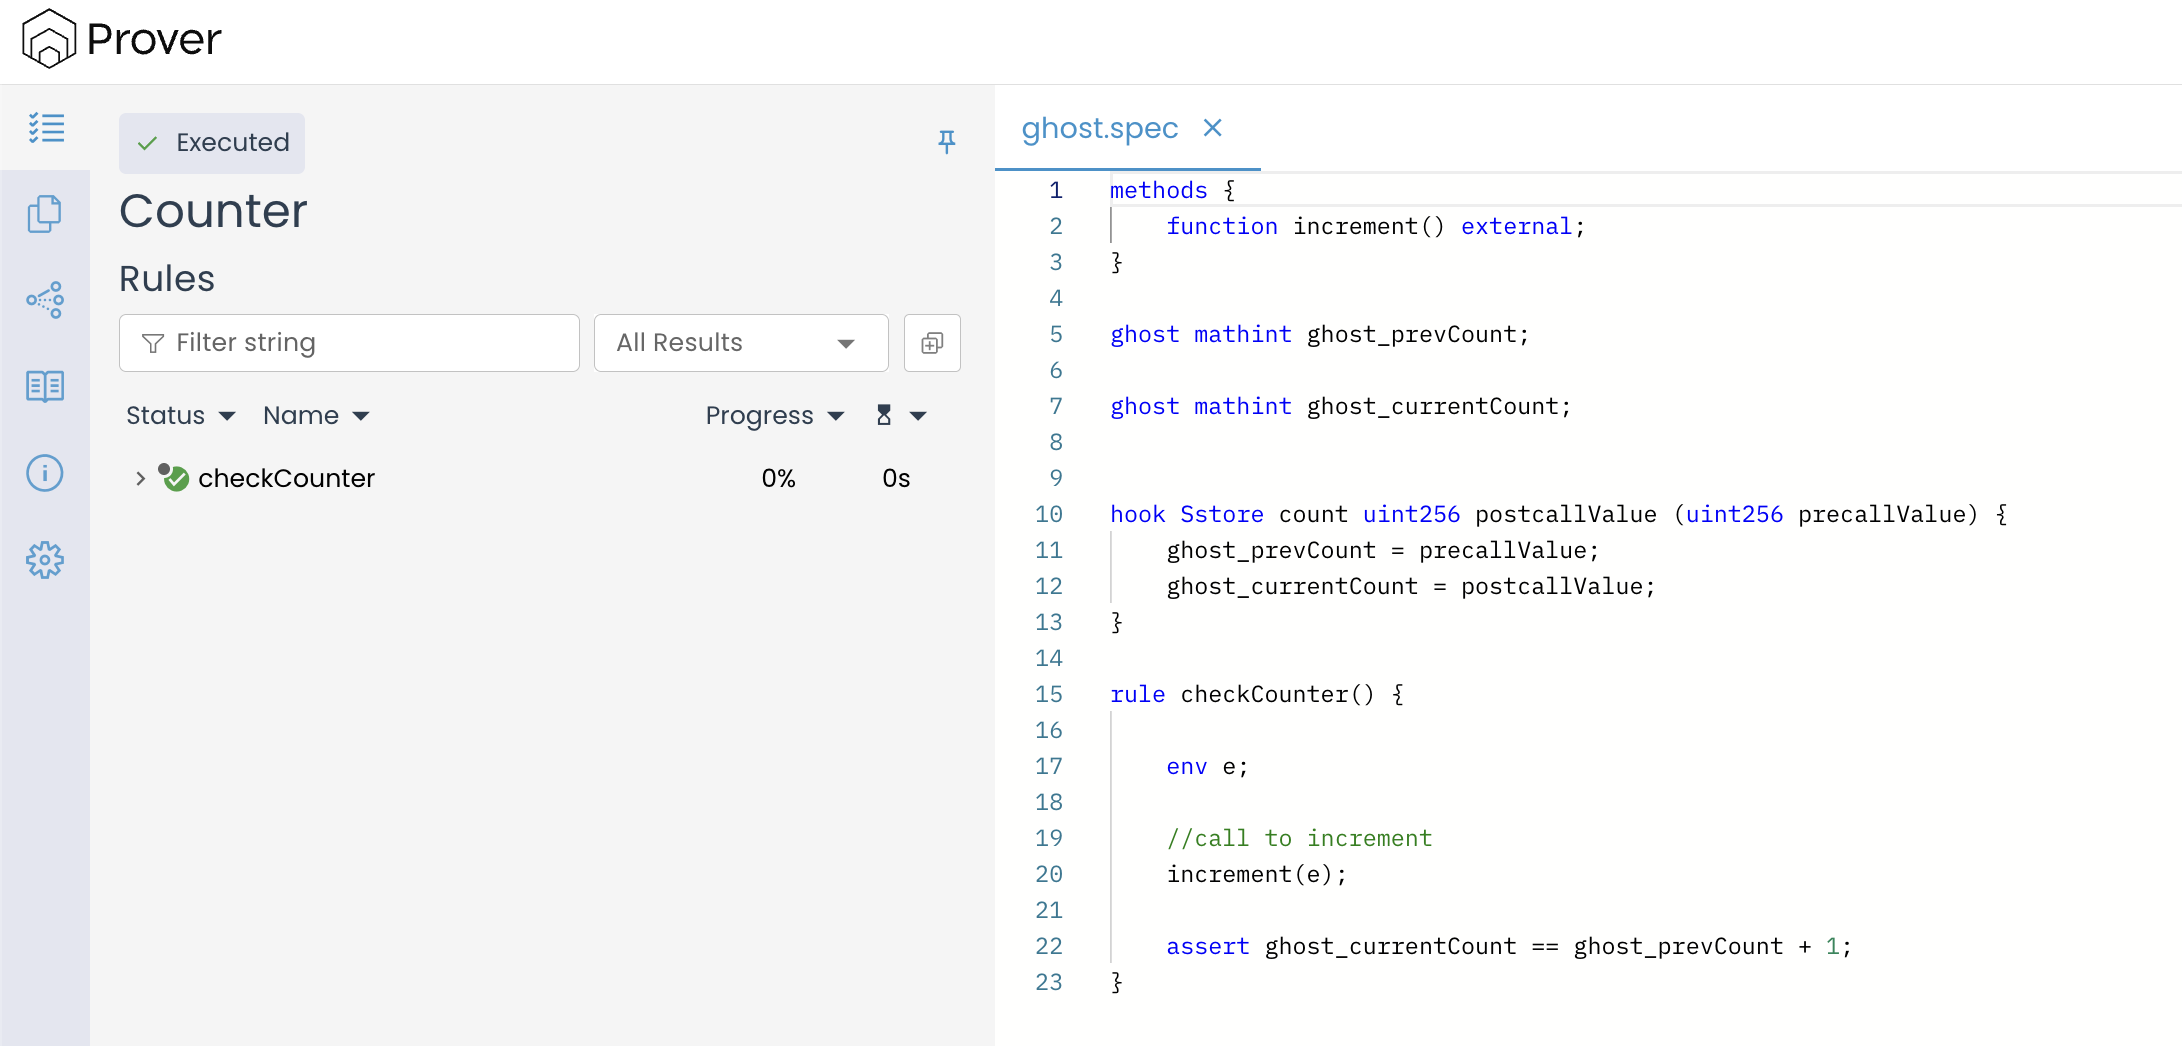Click the expand all rules icon button

pyautogui.click(x=932, y=343)
